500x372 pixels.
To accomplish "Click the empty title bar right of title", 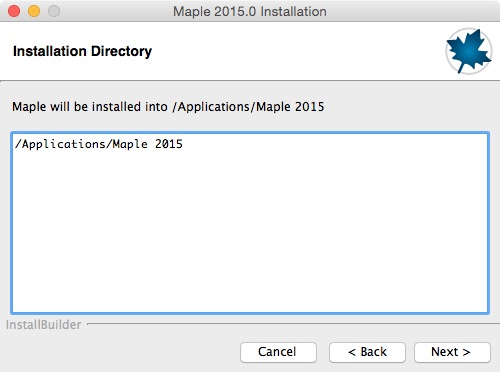I will (x=413, y=11).
